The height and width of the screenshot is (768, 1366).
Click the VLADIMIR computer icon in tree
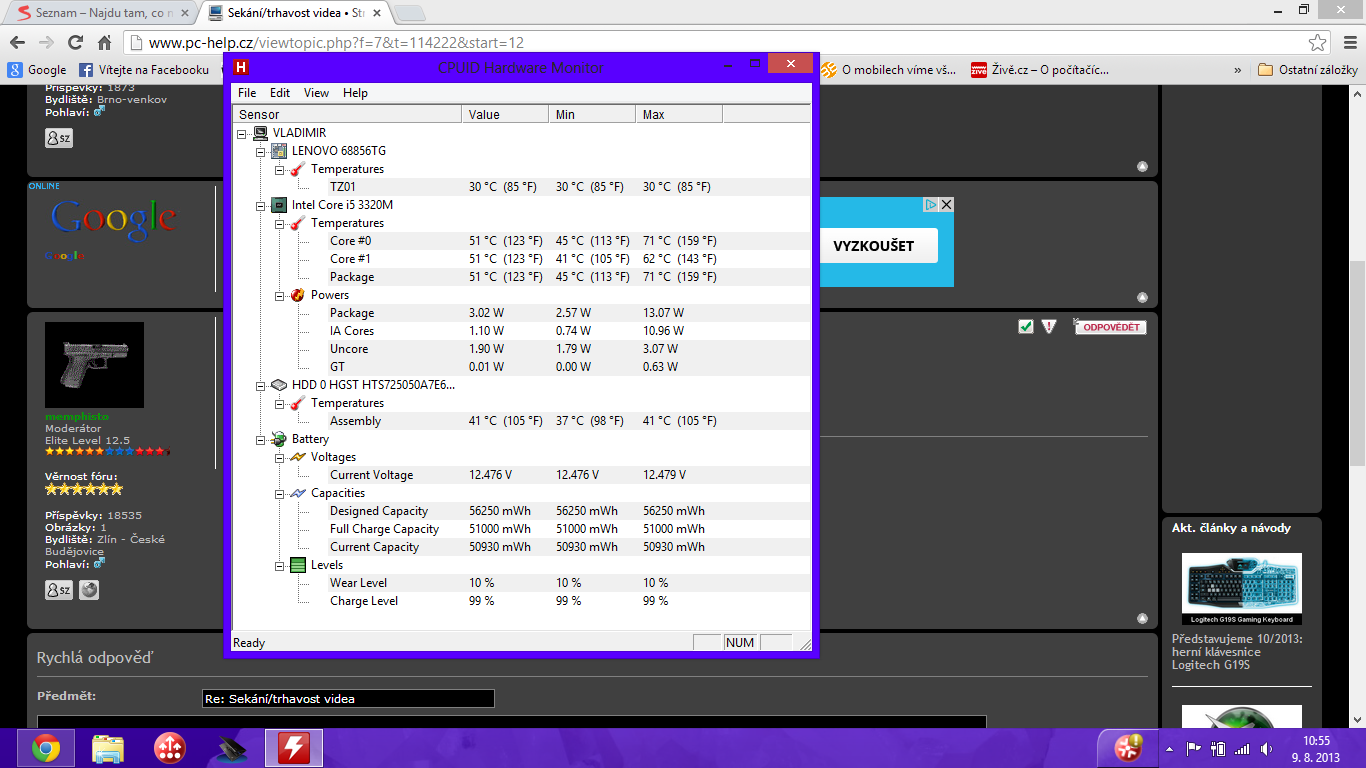point(260,133)
